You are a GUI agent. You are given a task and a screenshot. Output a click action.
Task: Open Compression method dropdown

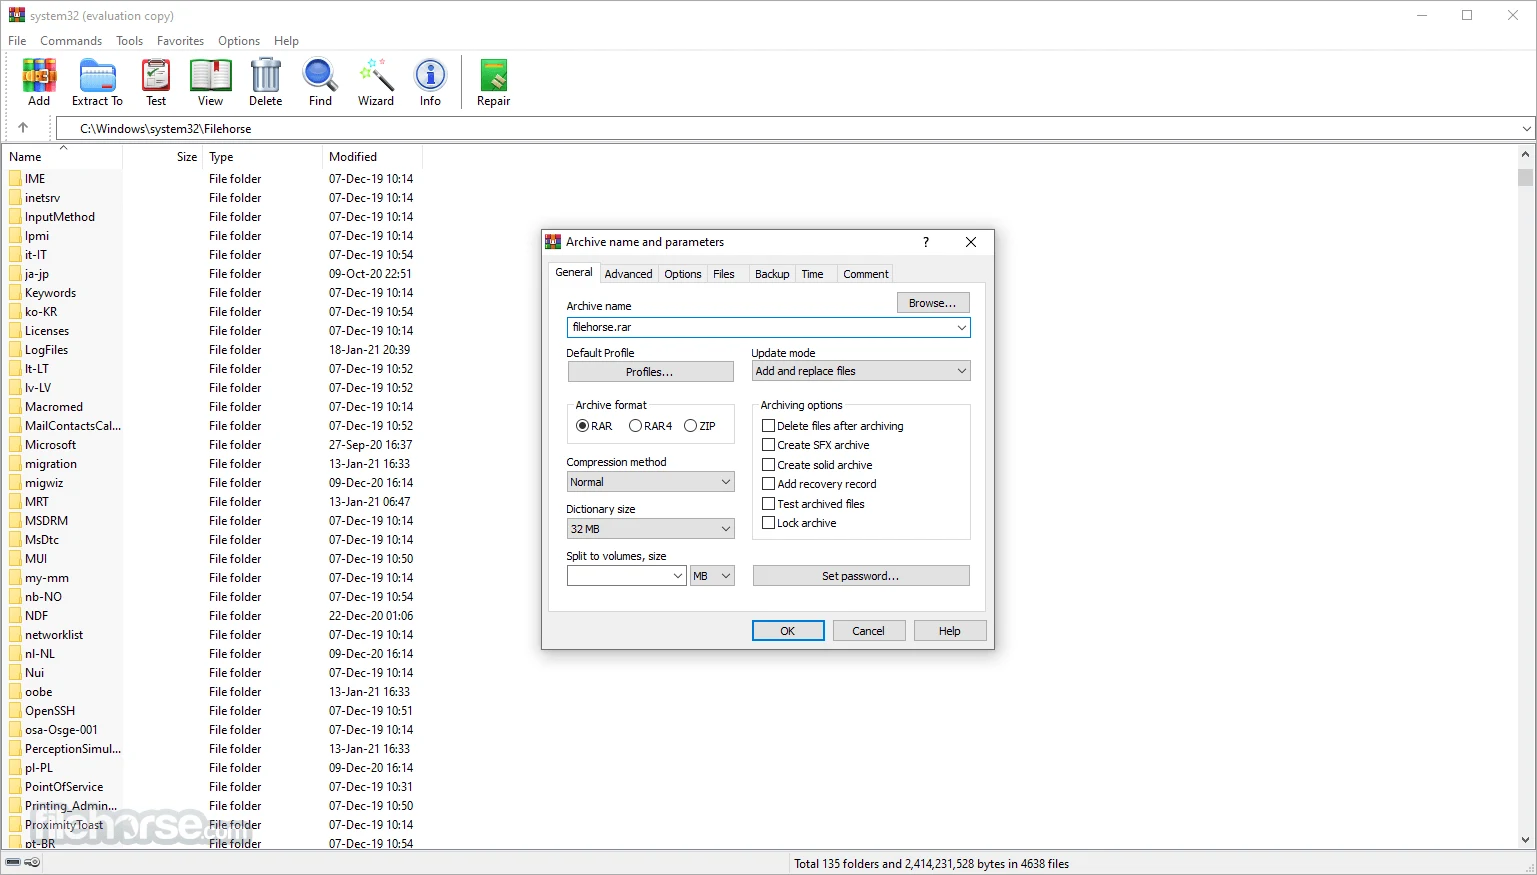point(650,482)
